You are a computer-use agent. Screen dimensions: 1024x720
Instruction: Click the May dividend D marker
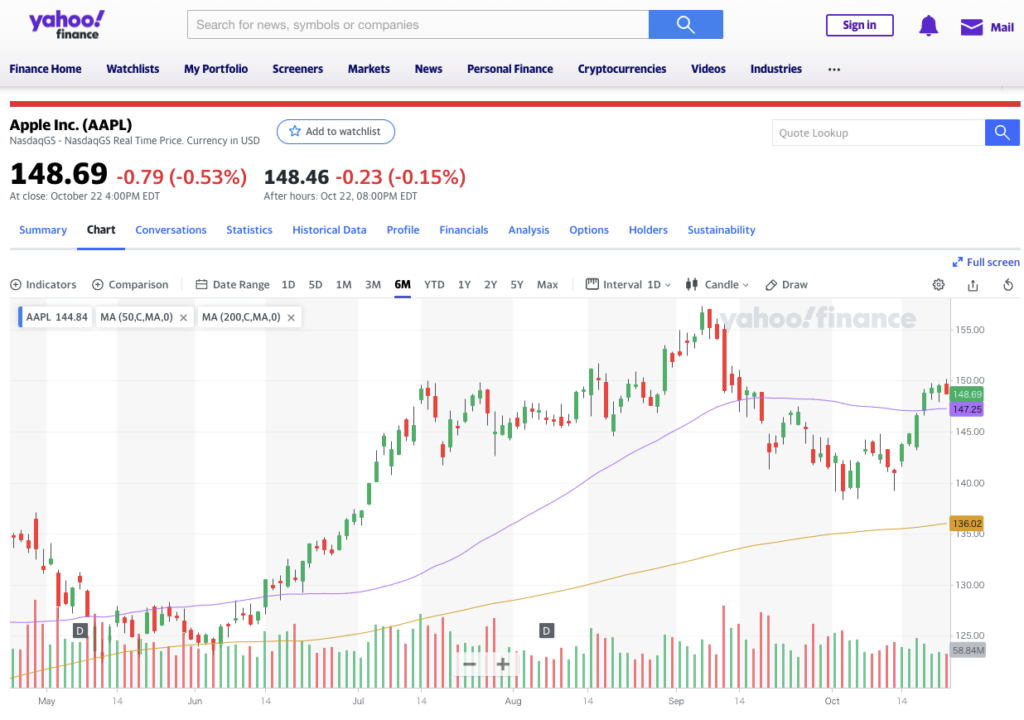coord(80,630)
